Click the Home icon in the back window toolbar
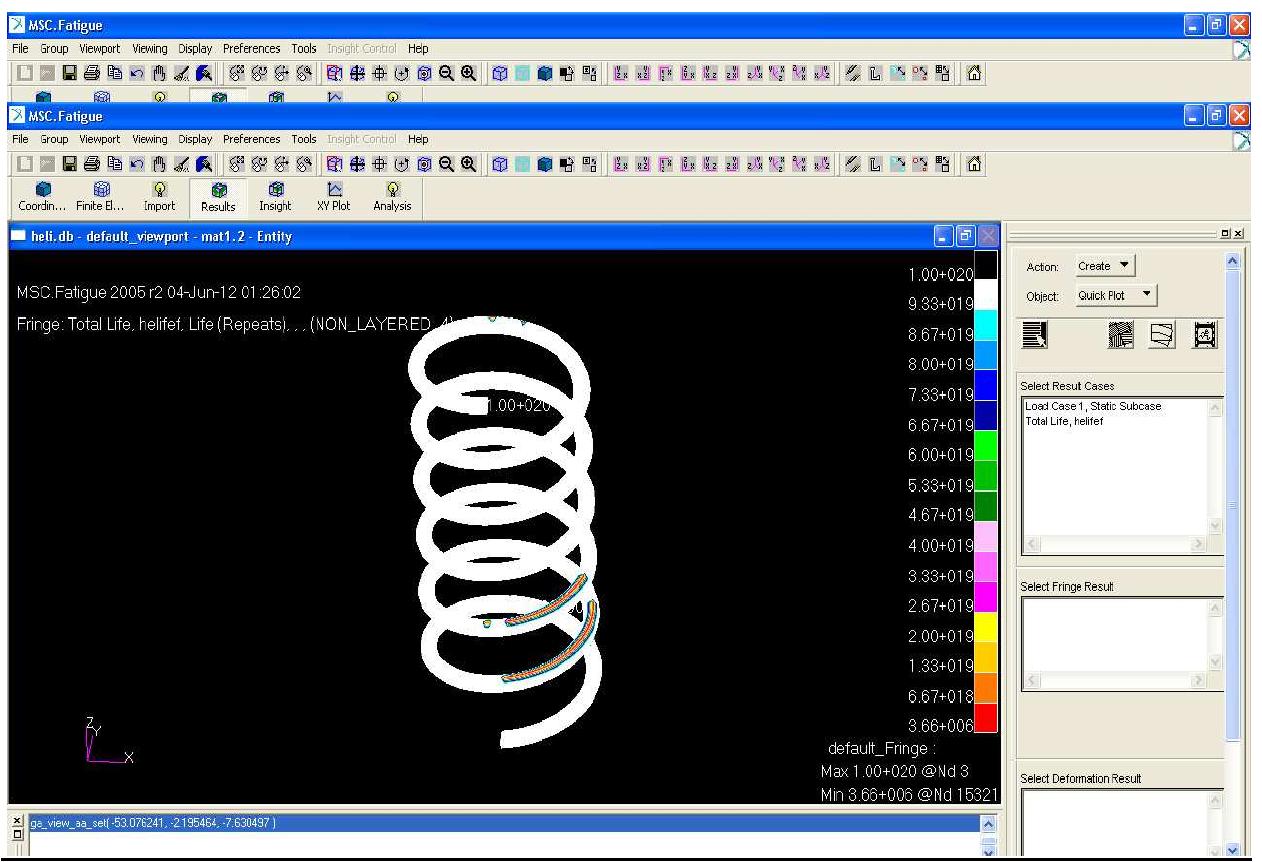The height and width of the screenshot is (862, 1262). tap(974, 73)
